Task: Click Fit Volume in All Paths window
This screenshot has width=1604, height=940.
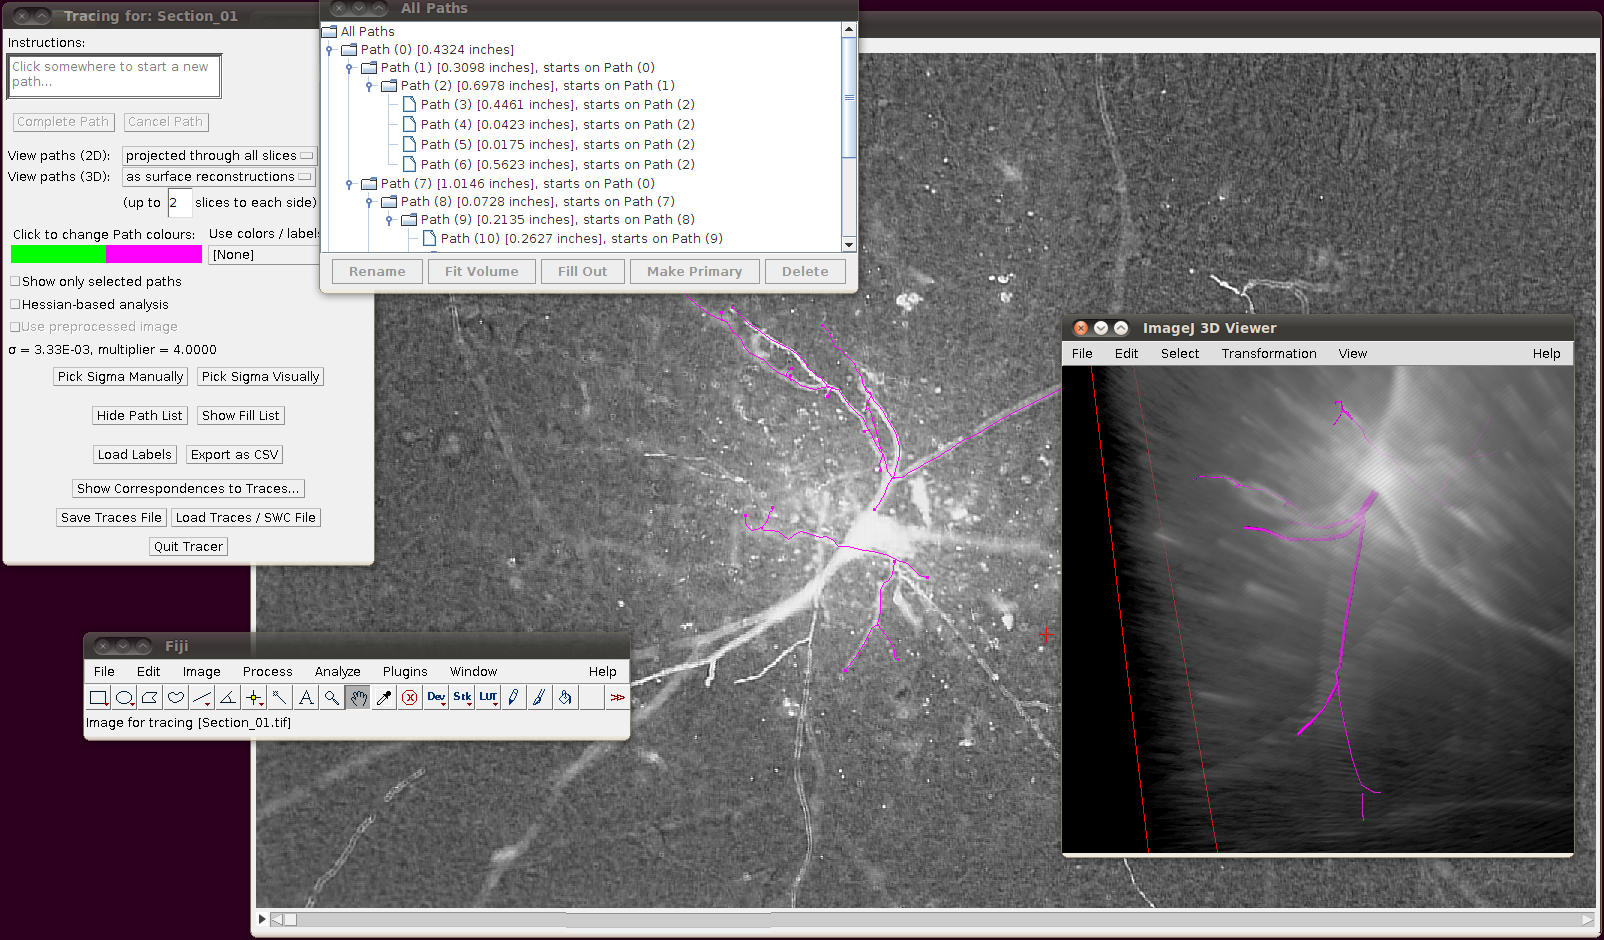Action: tap(482, 272)
